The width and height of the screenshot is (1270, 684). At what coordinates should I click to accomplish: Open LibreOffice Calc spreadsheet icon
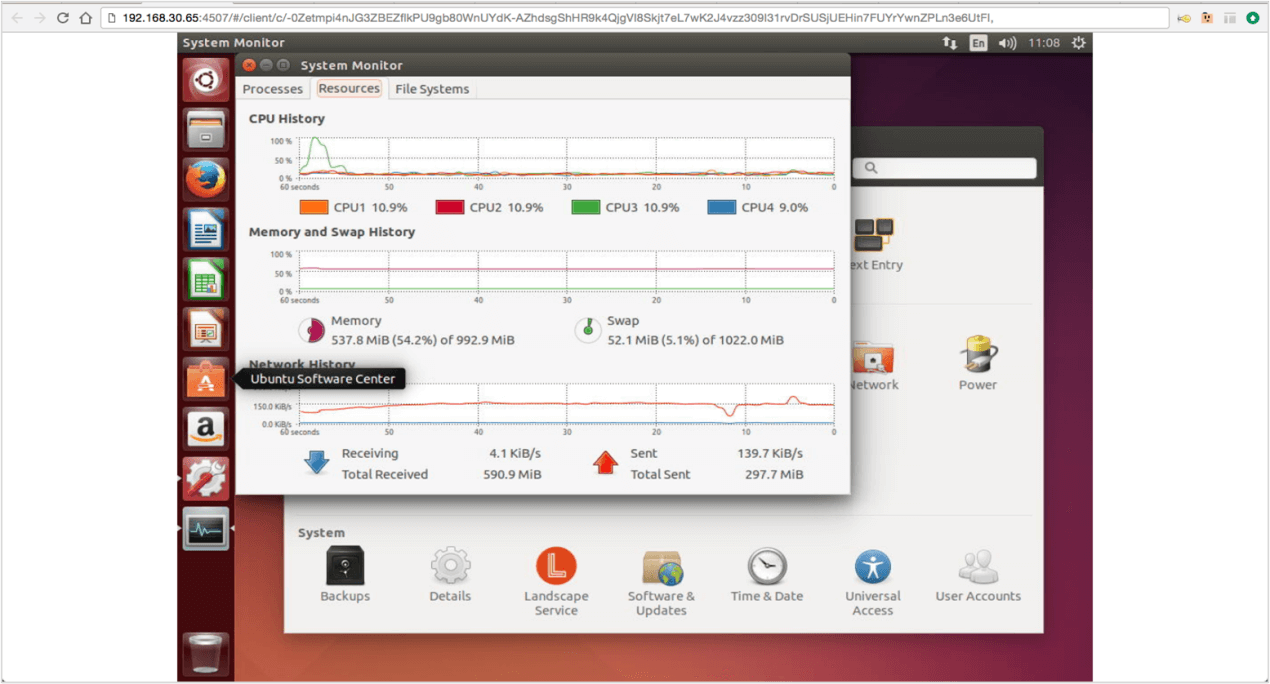coord(205,281)
